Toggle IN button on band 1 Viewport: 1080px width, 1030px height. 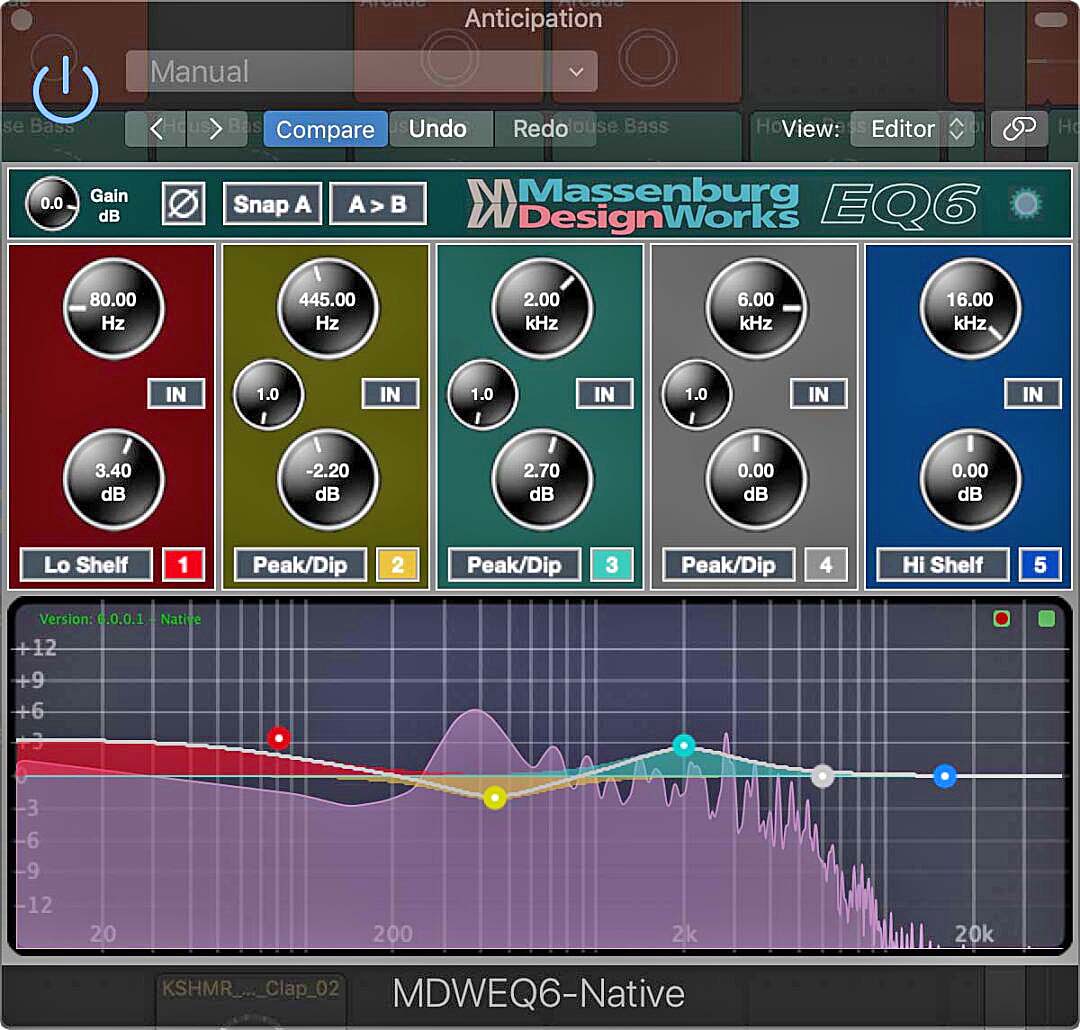click(176, 394)
